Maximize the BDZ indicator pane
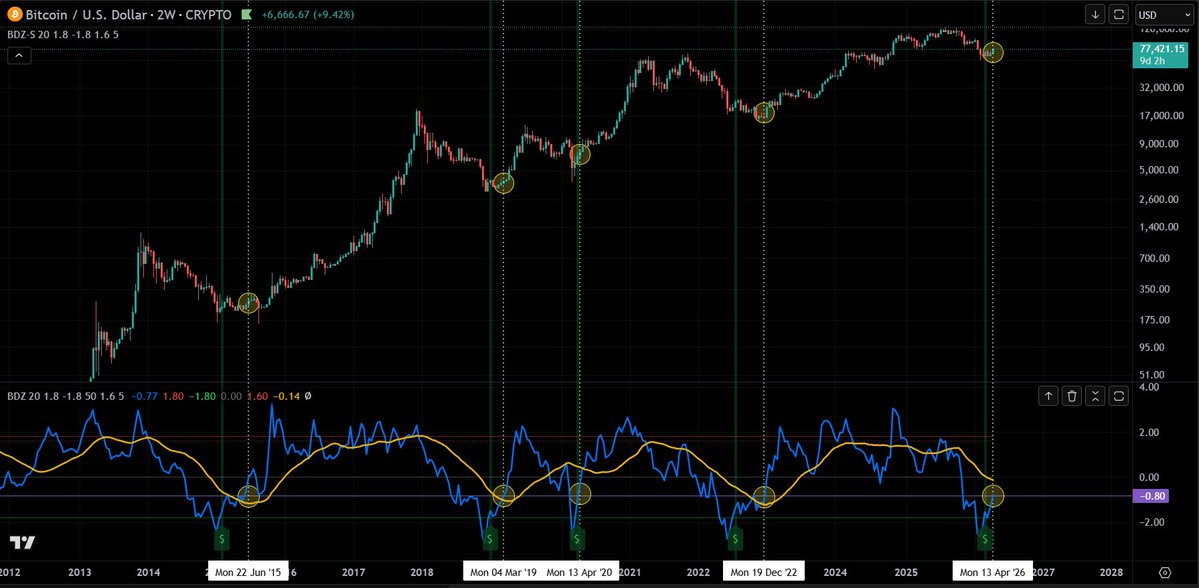1199x588 pixels. [1119, 395]
